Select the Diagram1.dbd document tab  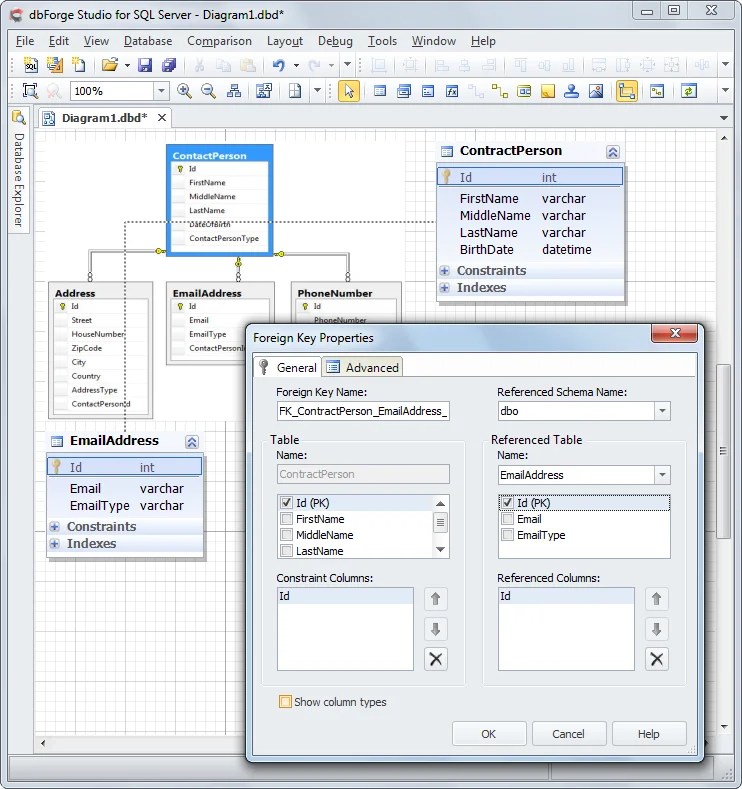pyautogui.click(x=105, y=118)
